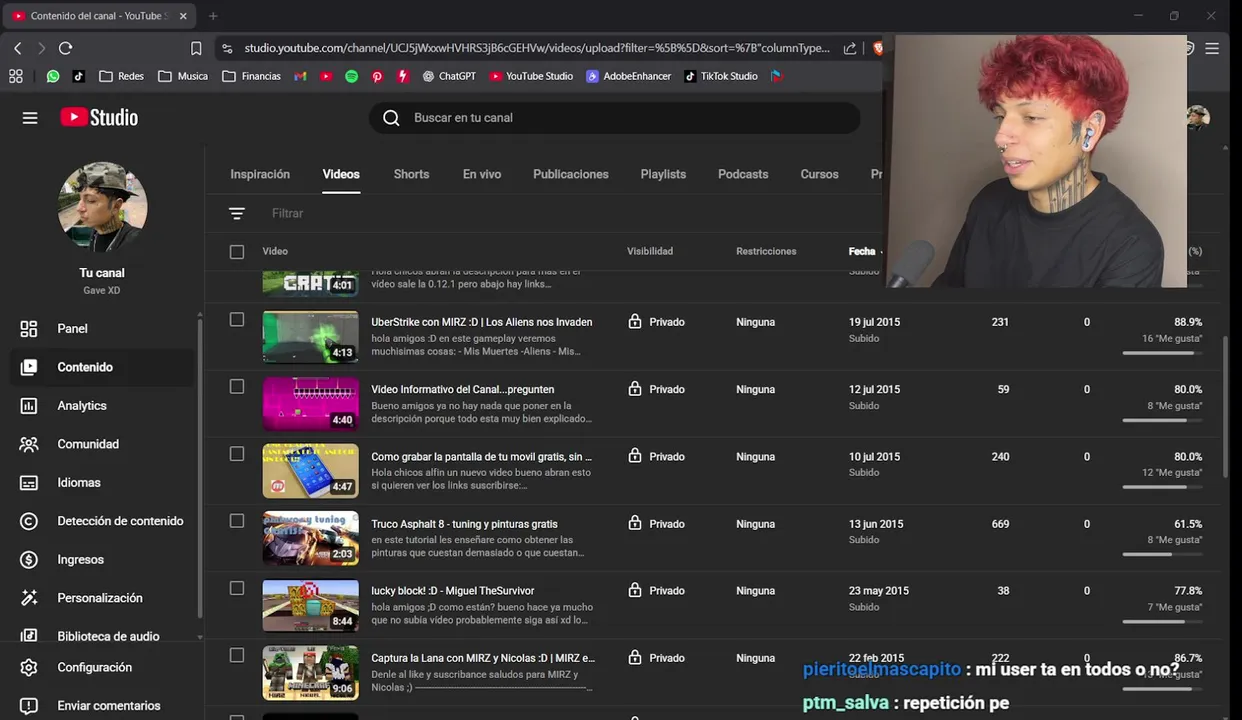Viewport: 1242px width, 720px height.
Task: Open the Playlists tab
Action: click(x=663, y=174)
